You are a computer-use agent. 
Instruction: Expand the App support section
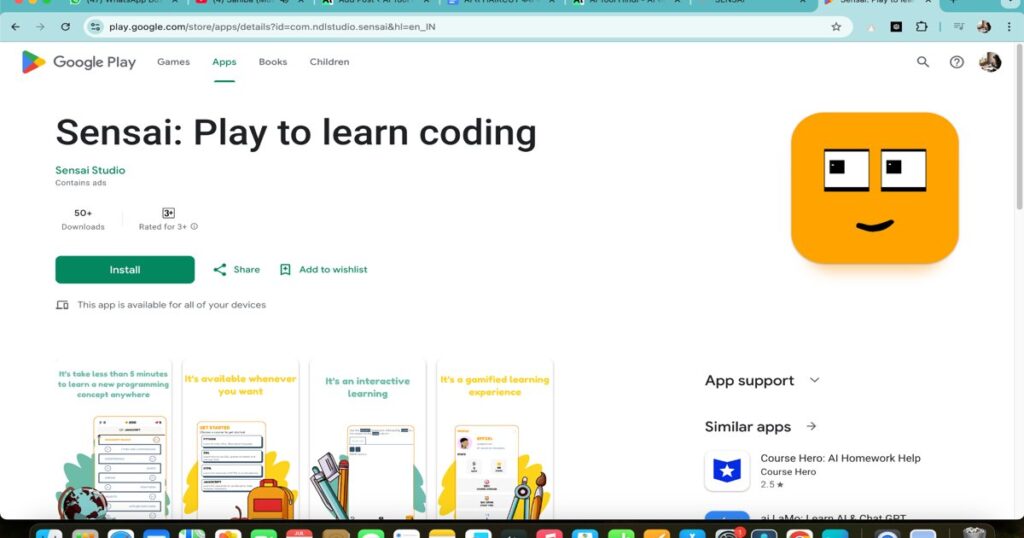[814, 381]
